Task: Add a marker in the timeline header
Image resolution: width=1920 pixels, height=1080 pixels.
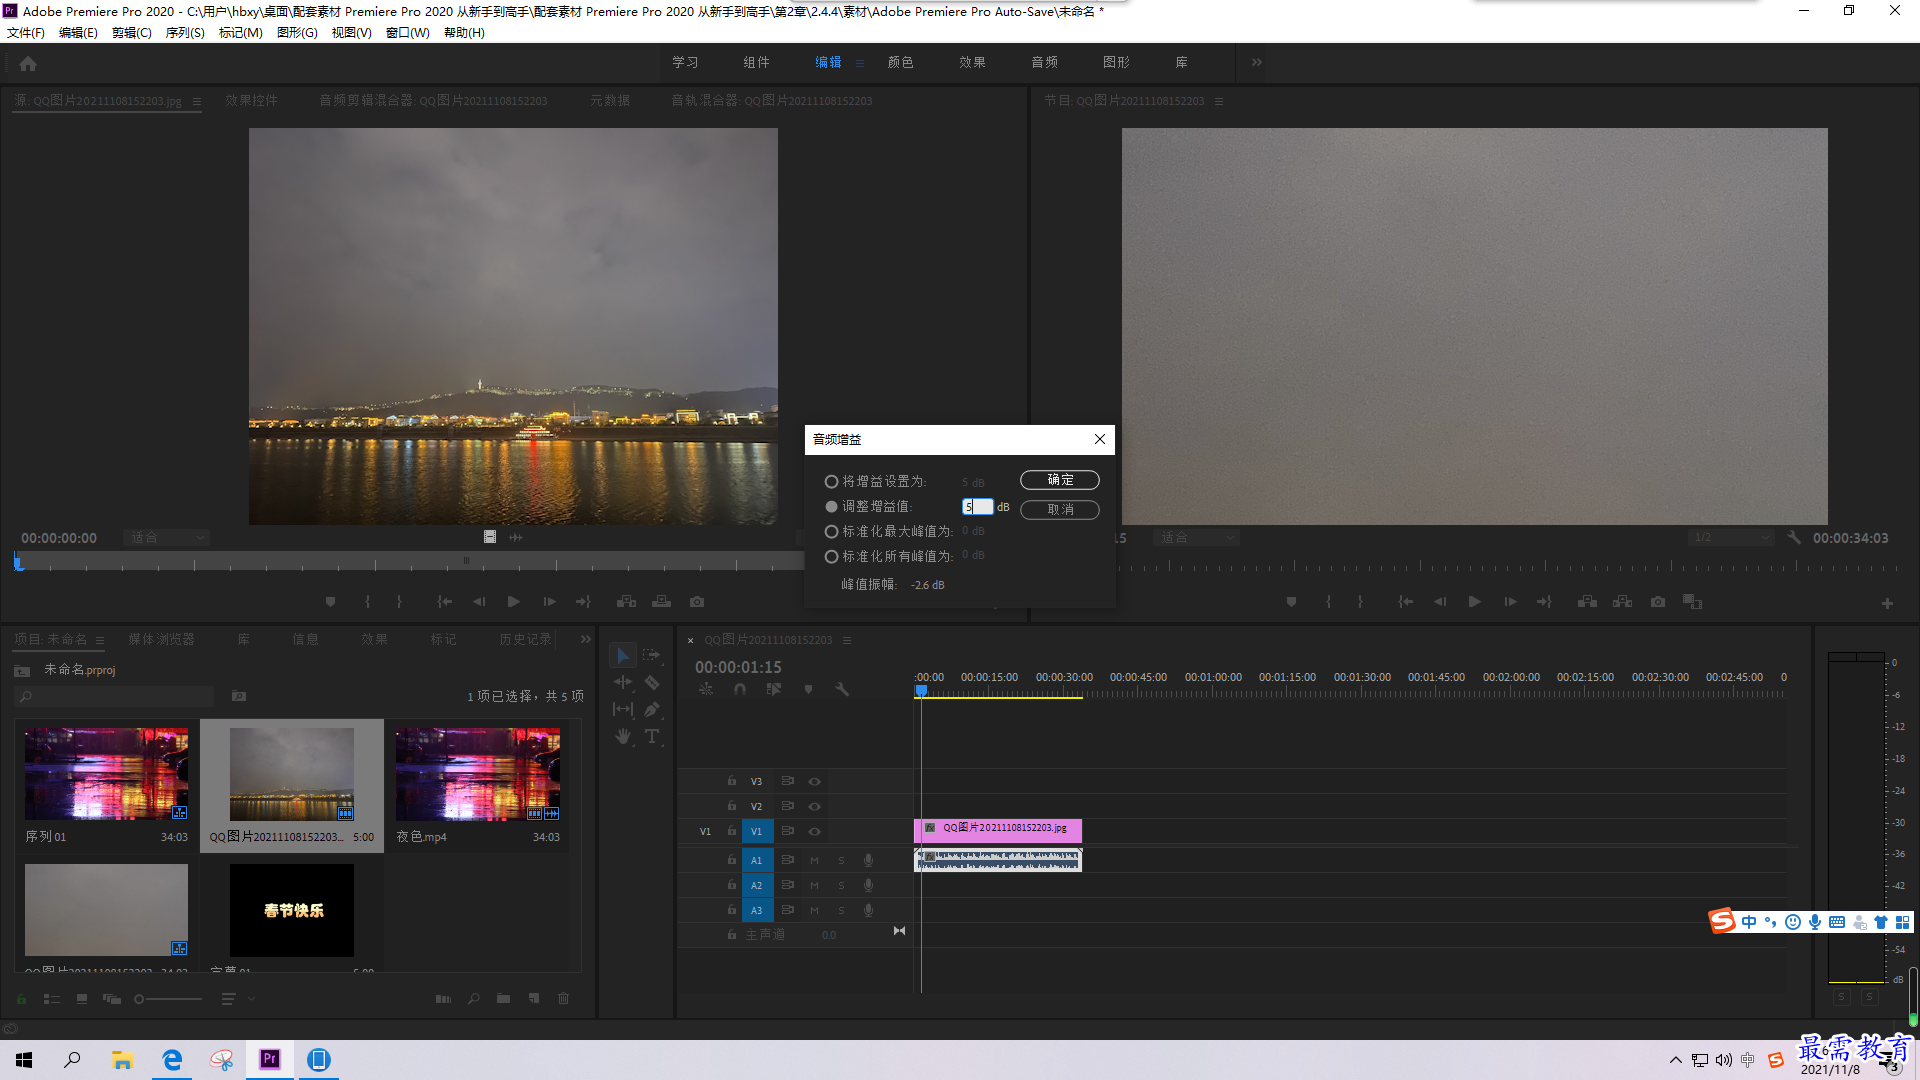Action: tap(808, 689)
